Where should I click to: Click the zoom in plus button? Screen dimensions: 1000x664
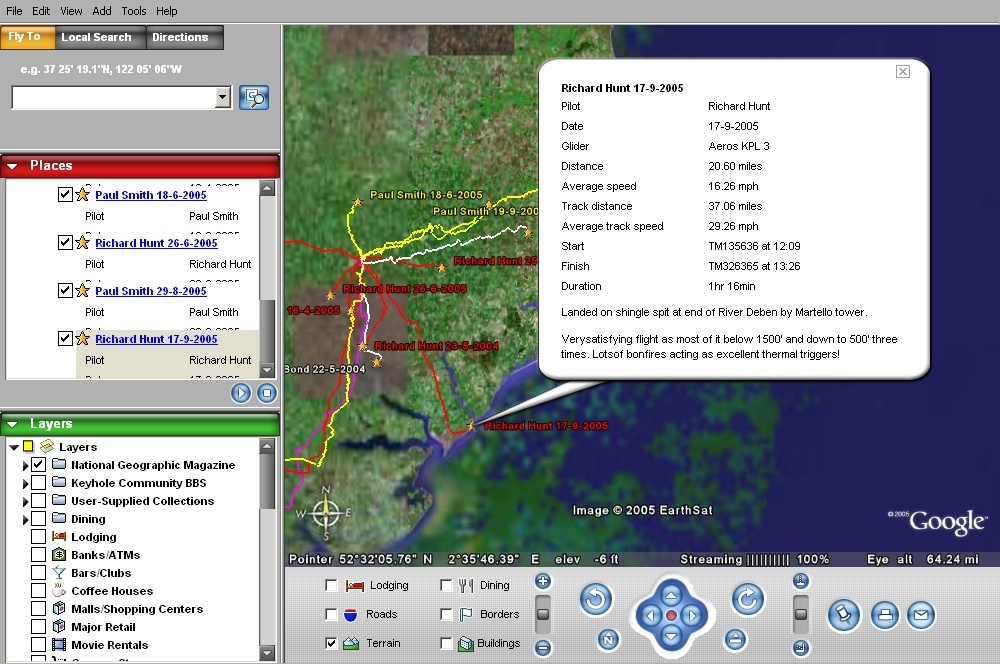pyautogui.click(x=543, y=581)
